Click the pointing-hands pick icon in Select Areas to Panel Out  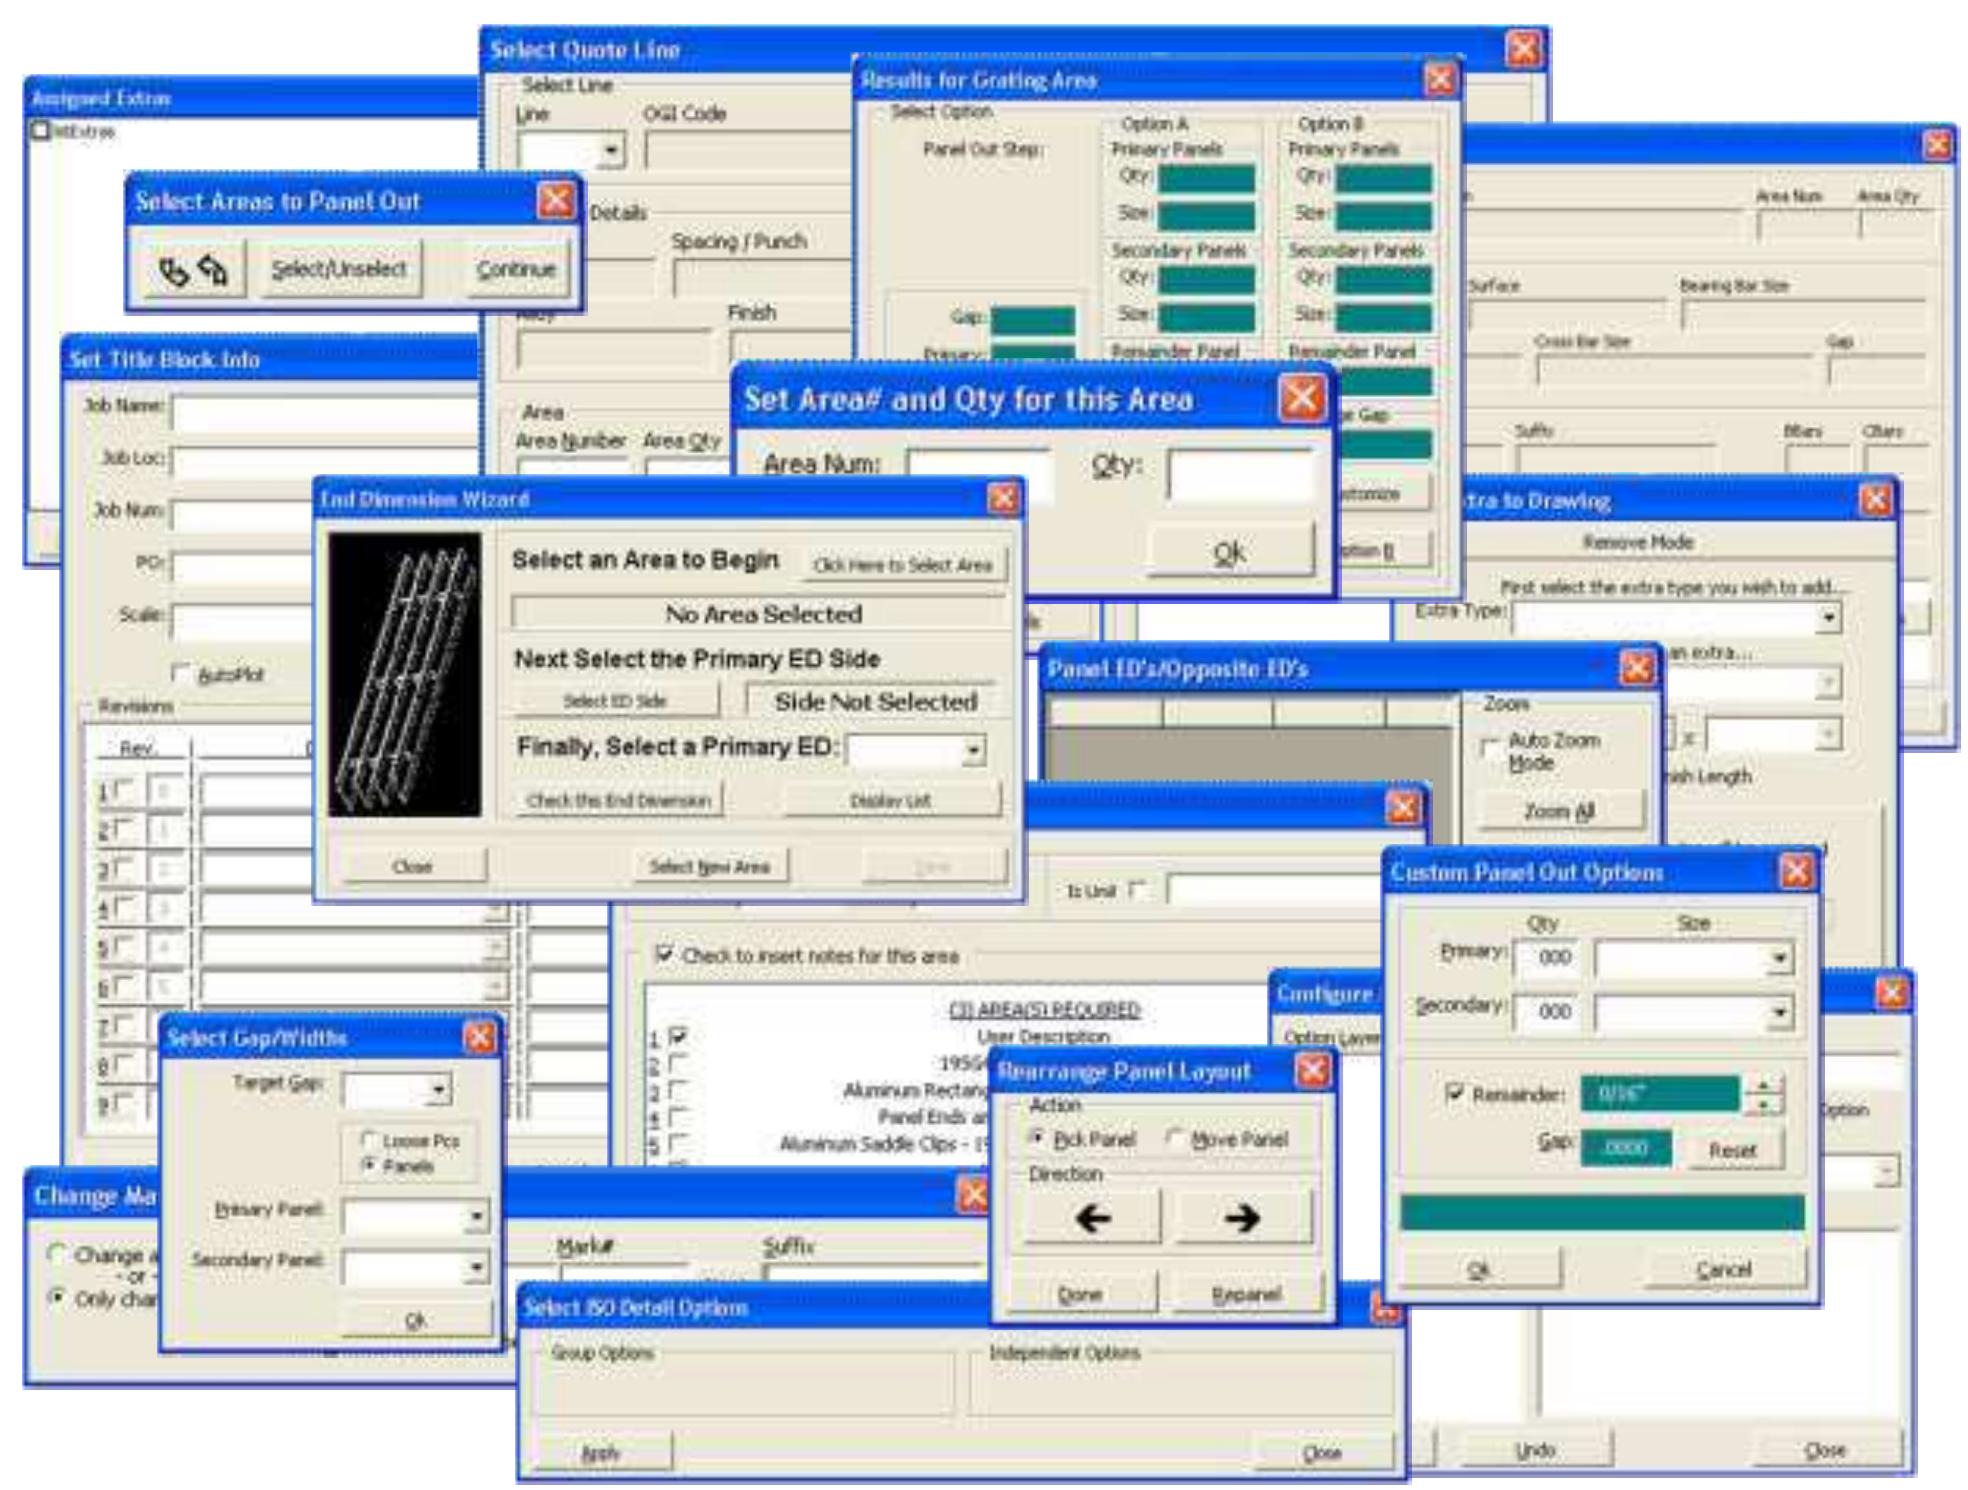point(193,269)
